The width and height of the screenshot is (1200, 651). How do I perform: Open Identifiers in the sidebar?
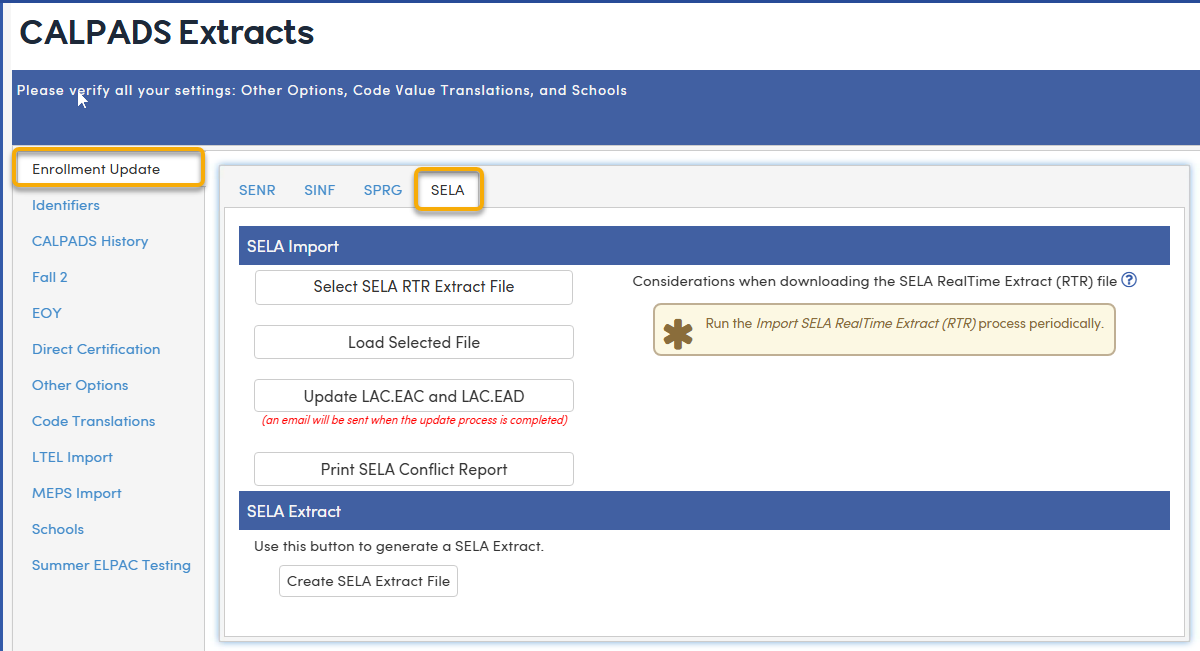point(66,205)
